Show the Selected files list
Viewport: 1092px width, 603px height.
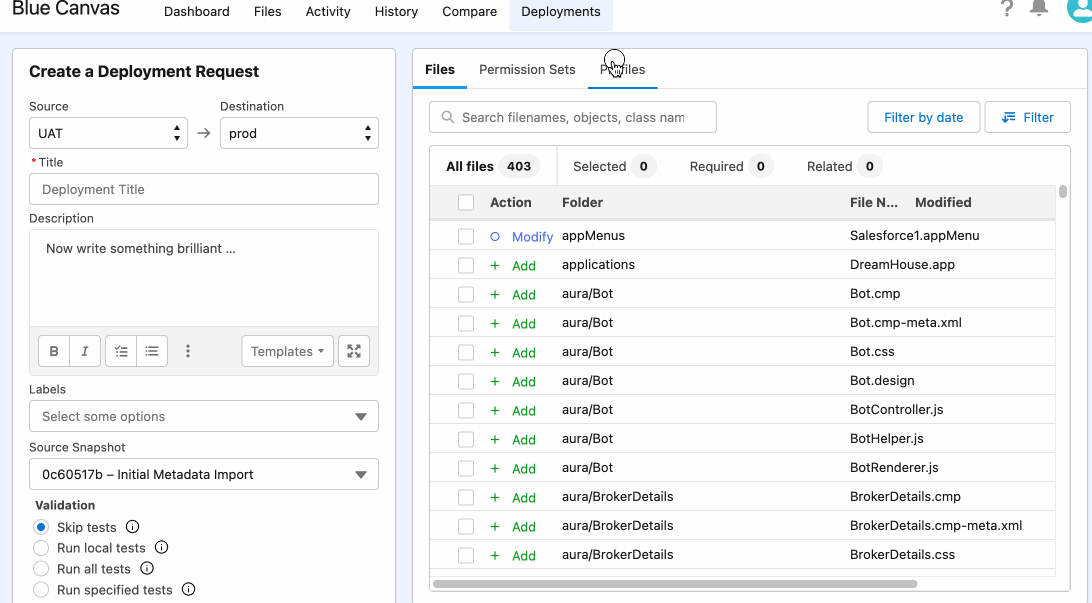pyautogui.click(x=613, y=166)
